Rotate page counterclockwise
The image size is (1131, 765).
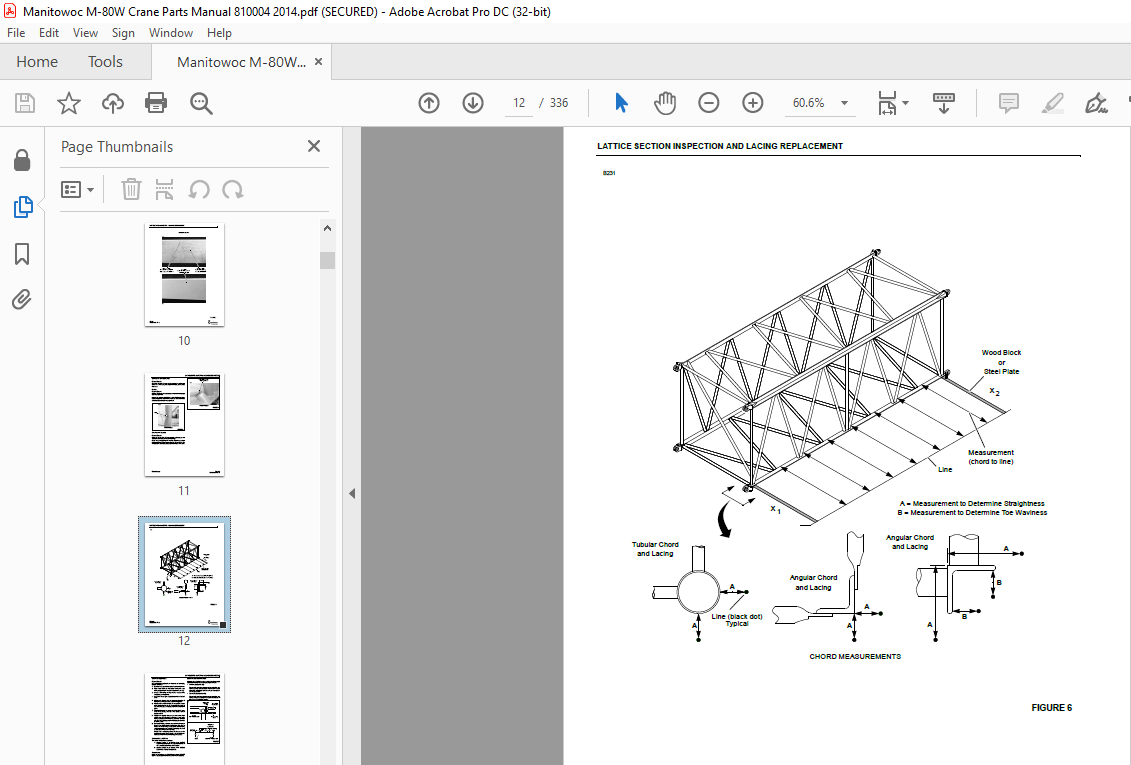(199, 190)
